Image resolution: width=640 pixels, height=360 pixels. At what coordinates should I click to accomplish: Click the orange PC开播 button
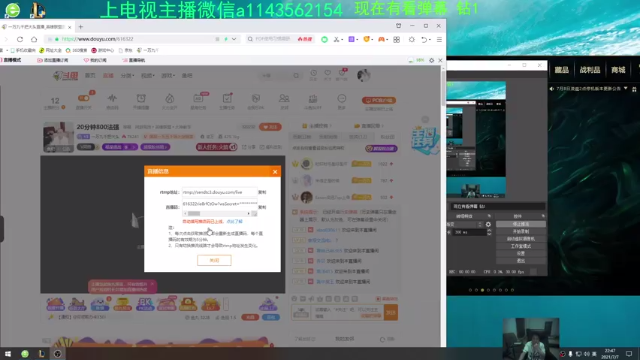[x=379, y=100]
